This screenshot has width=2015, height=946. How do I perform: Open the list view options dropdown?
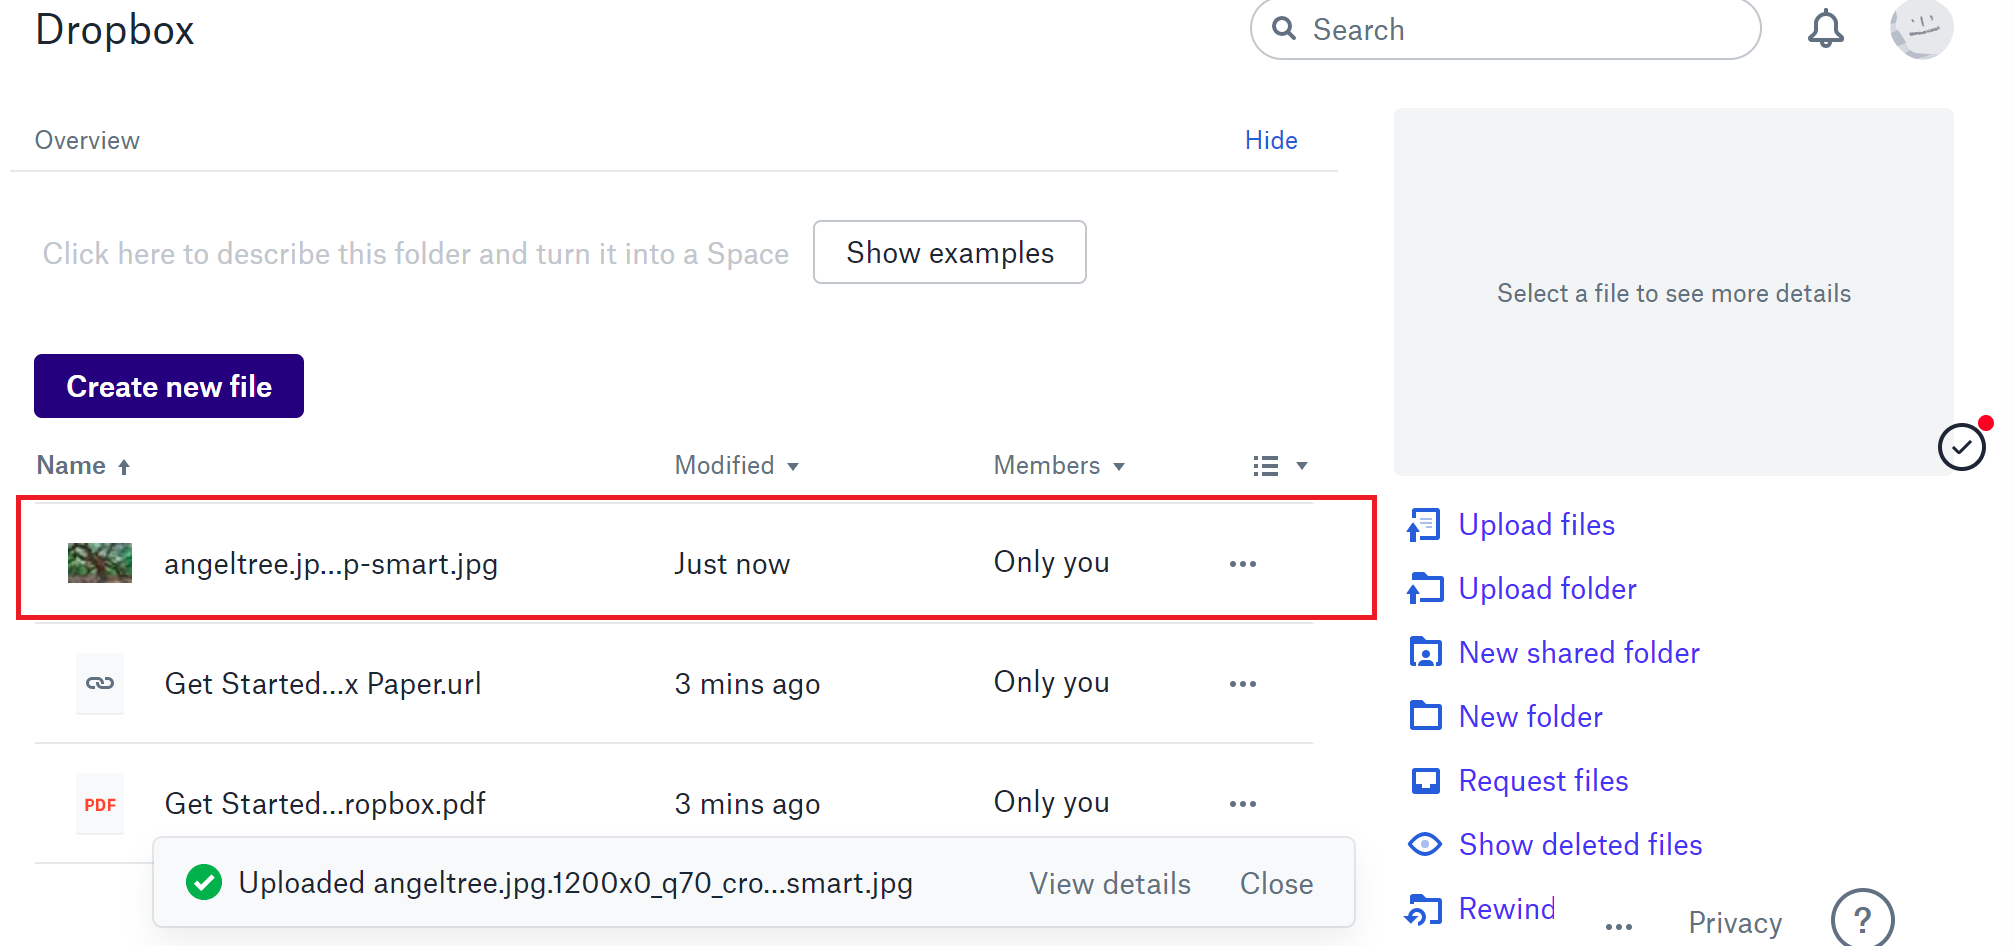1279,466
